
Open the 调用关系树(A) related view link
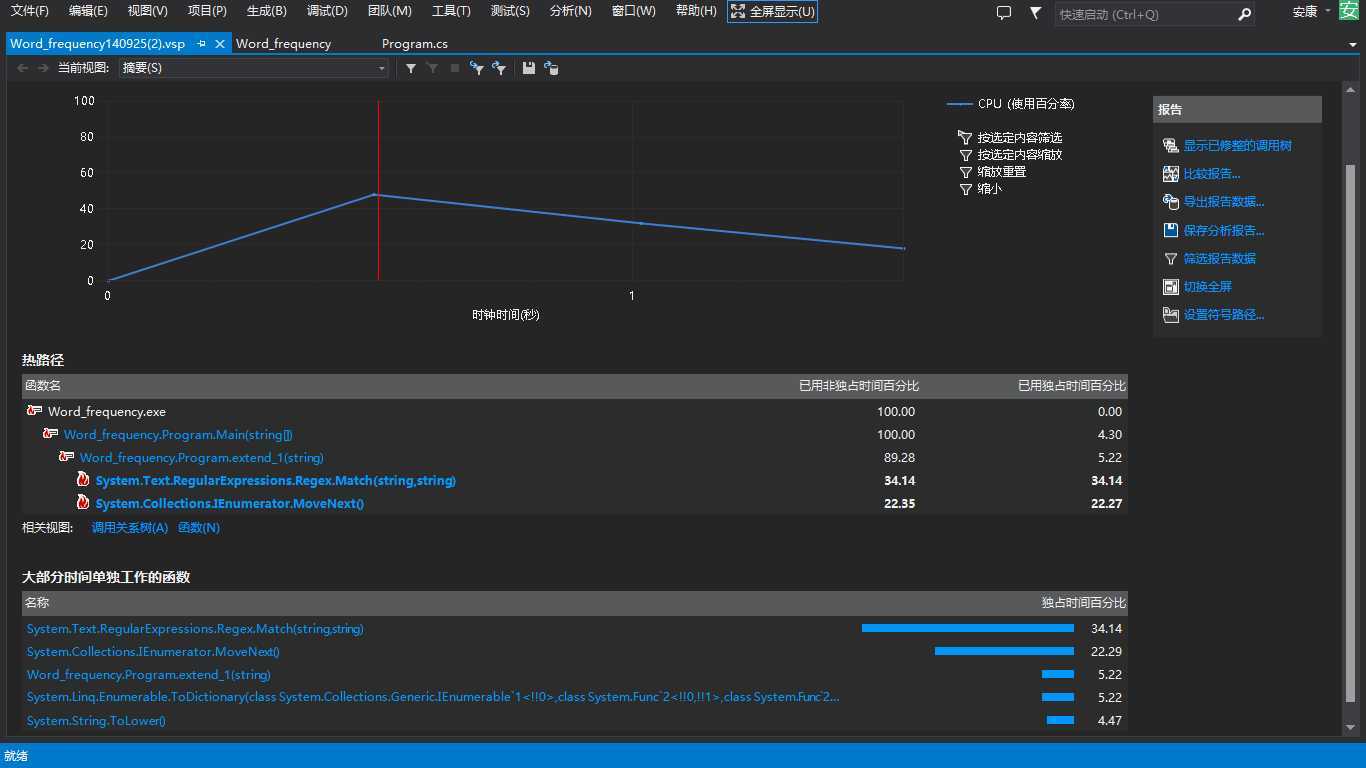click(x=130, y=528)
